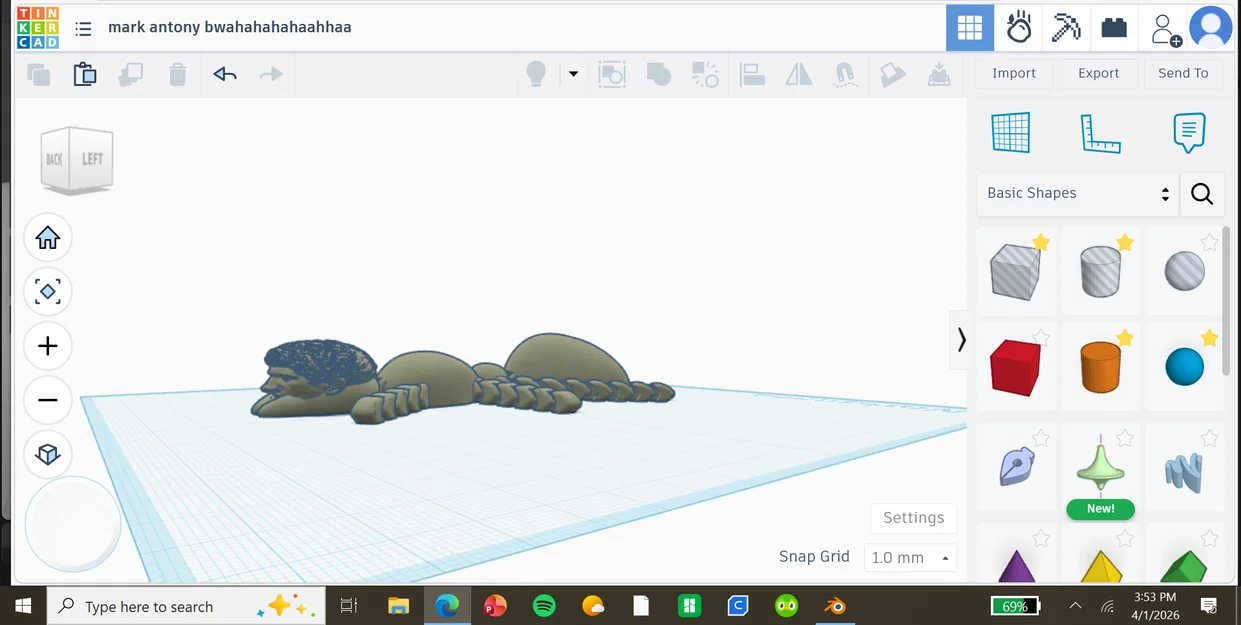Select the Duplicate and repeat icon

tap(131, 73)
